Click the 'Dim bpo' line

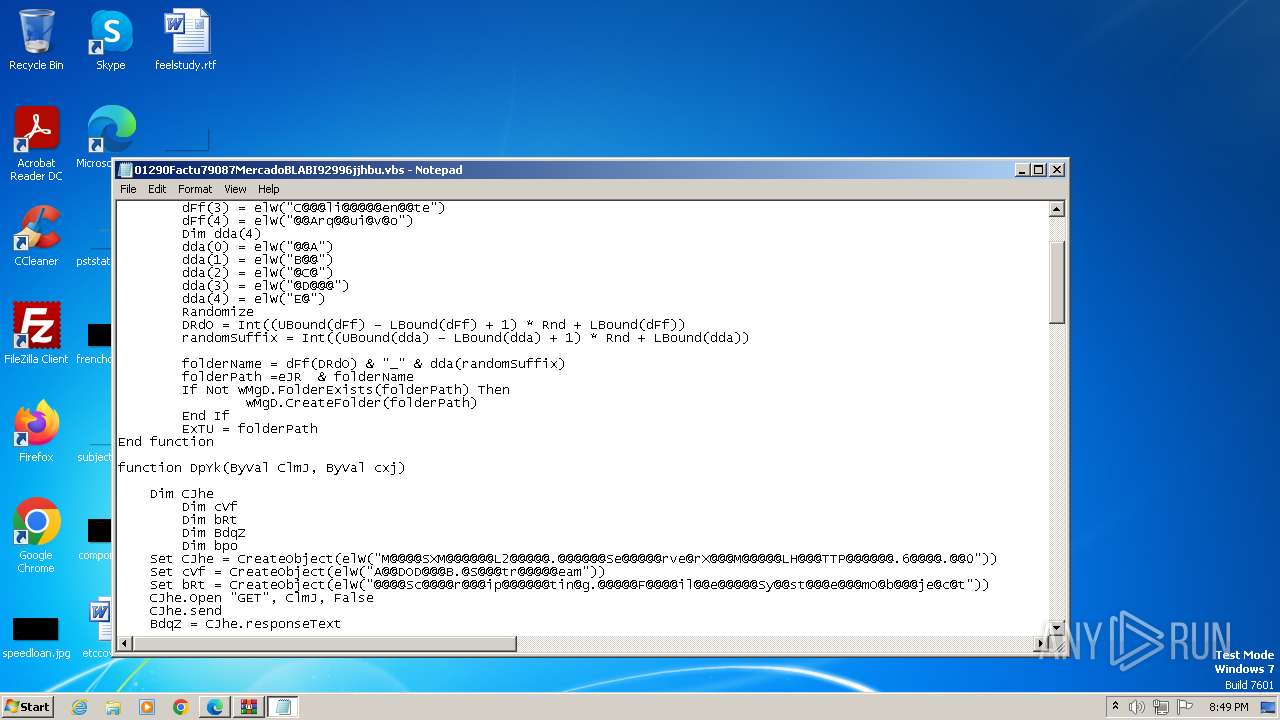(209, 546)
